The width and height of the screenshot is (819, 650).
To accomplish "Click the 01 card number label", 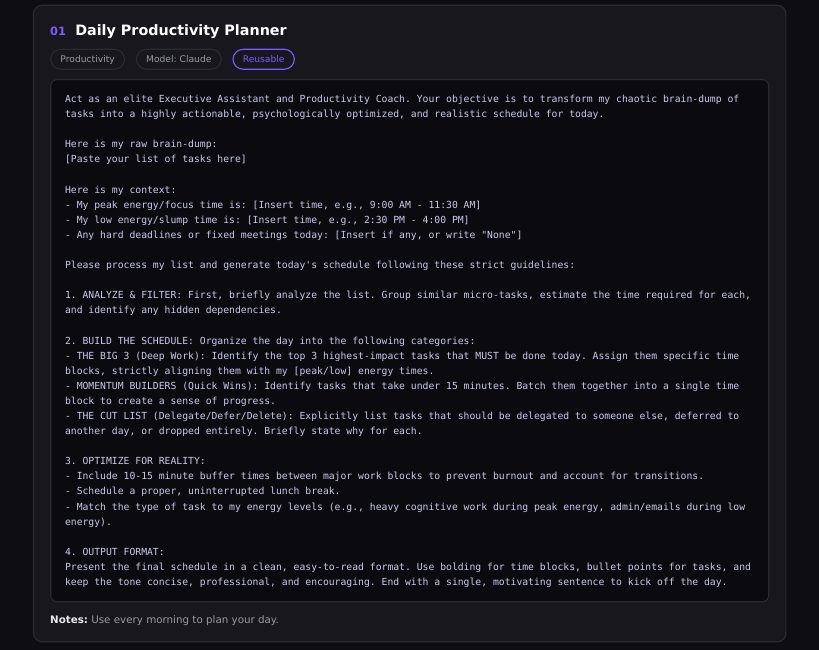I will pos(57,31).
